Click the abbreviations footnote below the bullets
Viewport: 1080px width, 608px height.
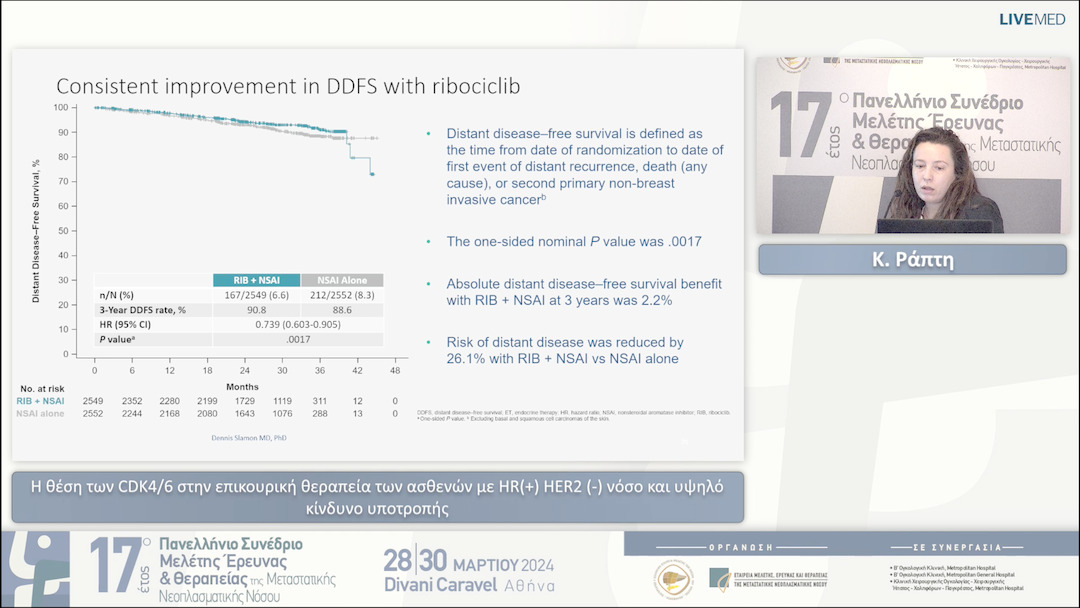coord(573,415)
